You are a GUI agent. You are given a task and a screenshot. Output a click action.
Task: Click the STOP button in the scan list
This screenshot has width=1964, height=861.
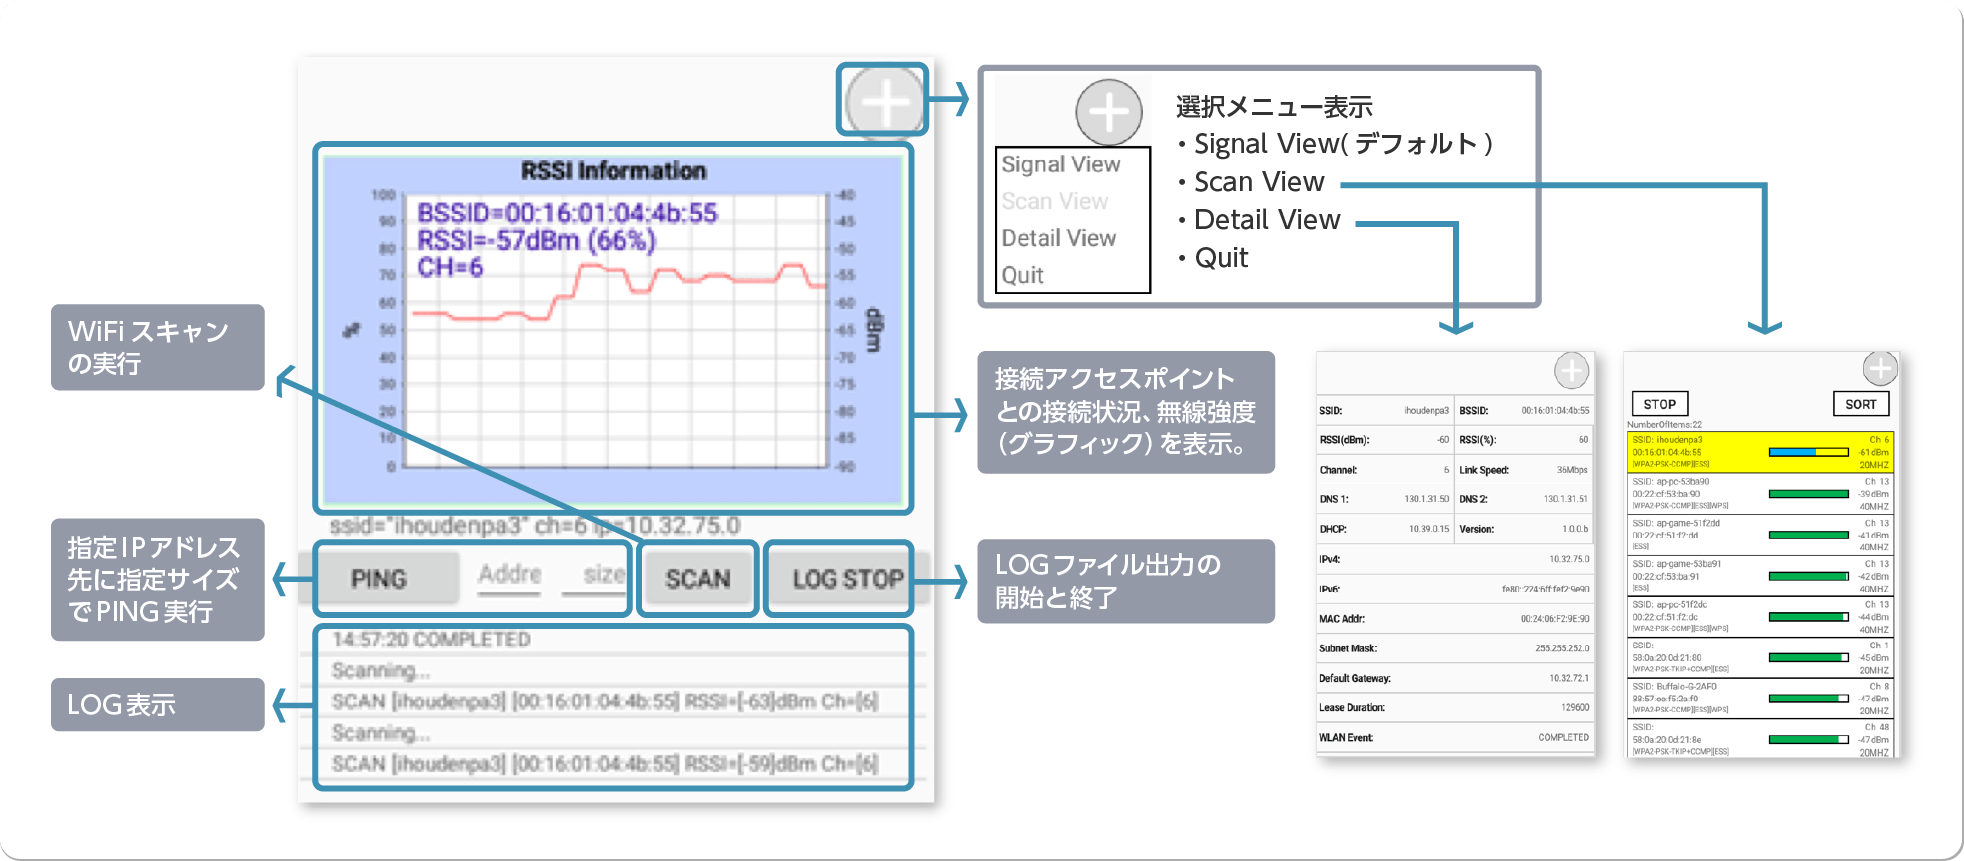pyautogui.click(x=1659, y=404)
